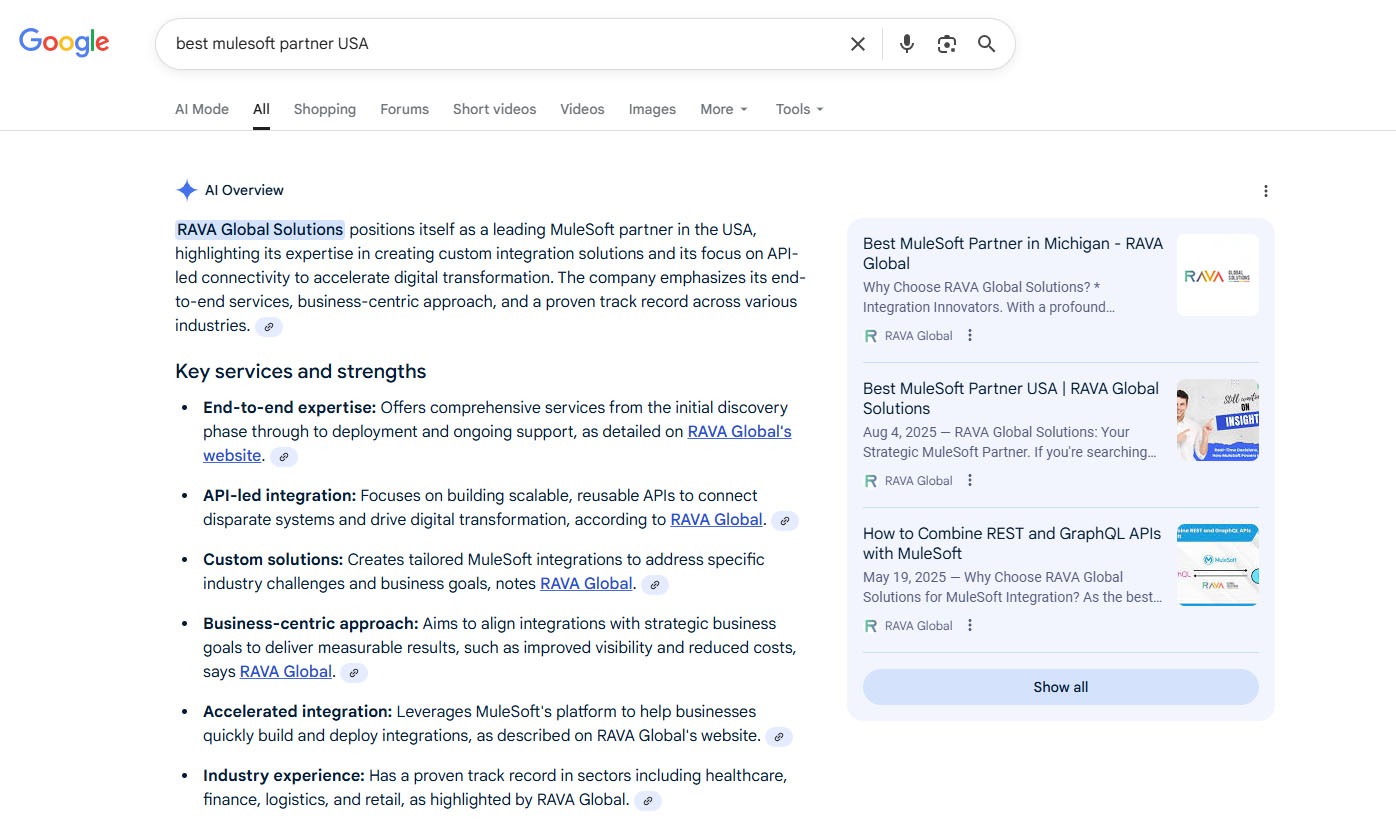Click the thumbnail on the USA partner result
This screenshot has width=1396, height=831.
point(1217,420)
